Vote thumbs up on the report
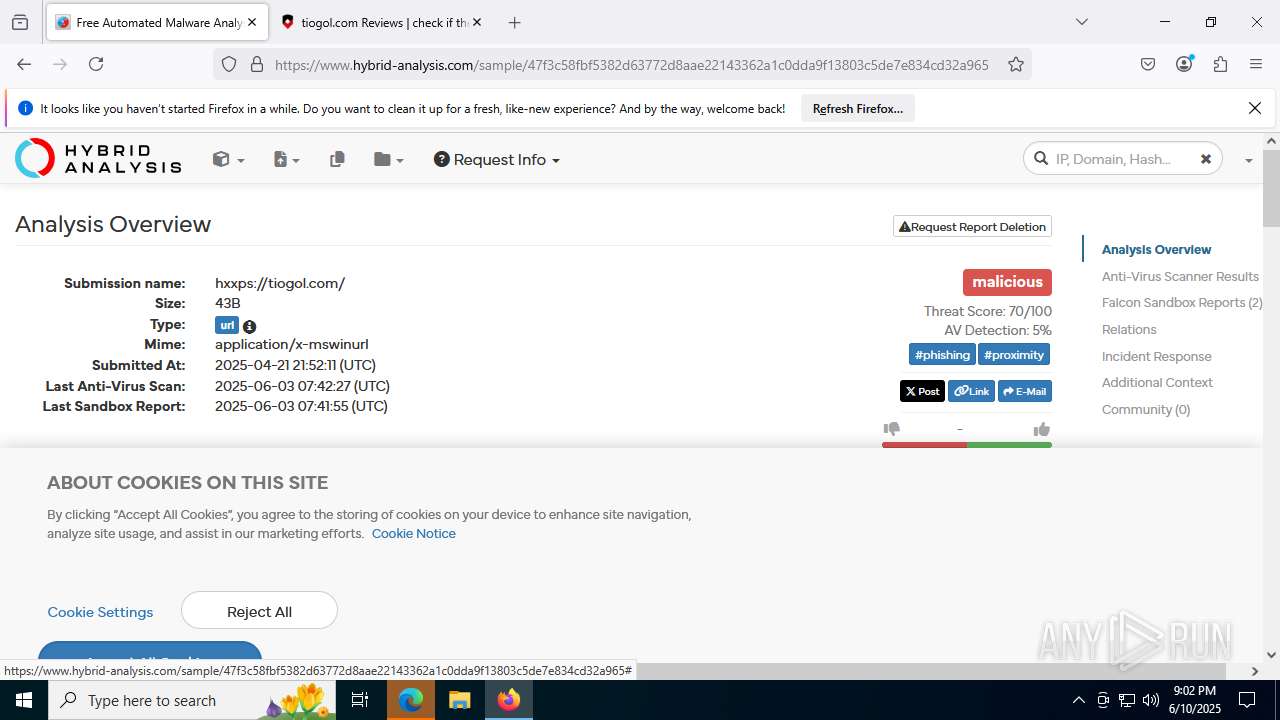 point(1042,429)
